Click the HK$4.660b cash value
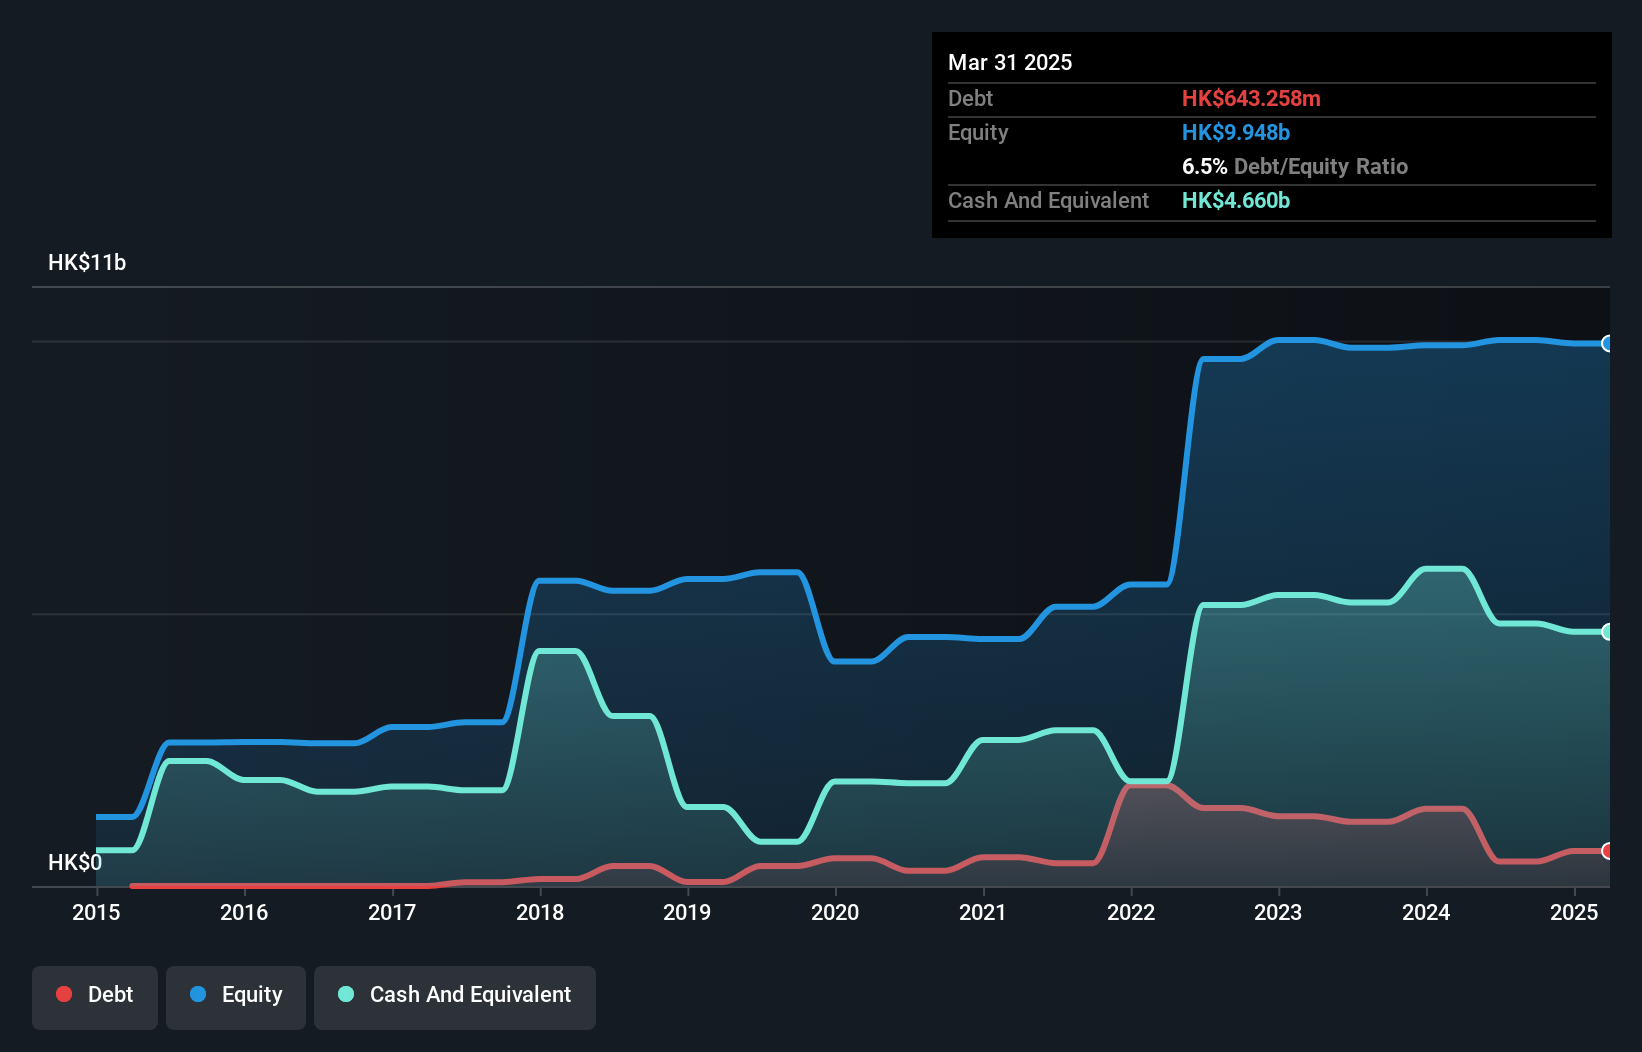 [1236, 201]
